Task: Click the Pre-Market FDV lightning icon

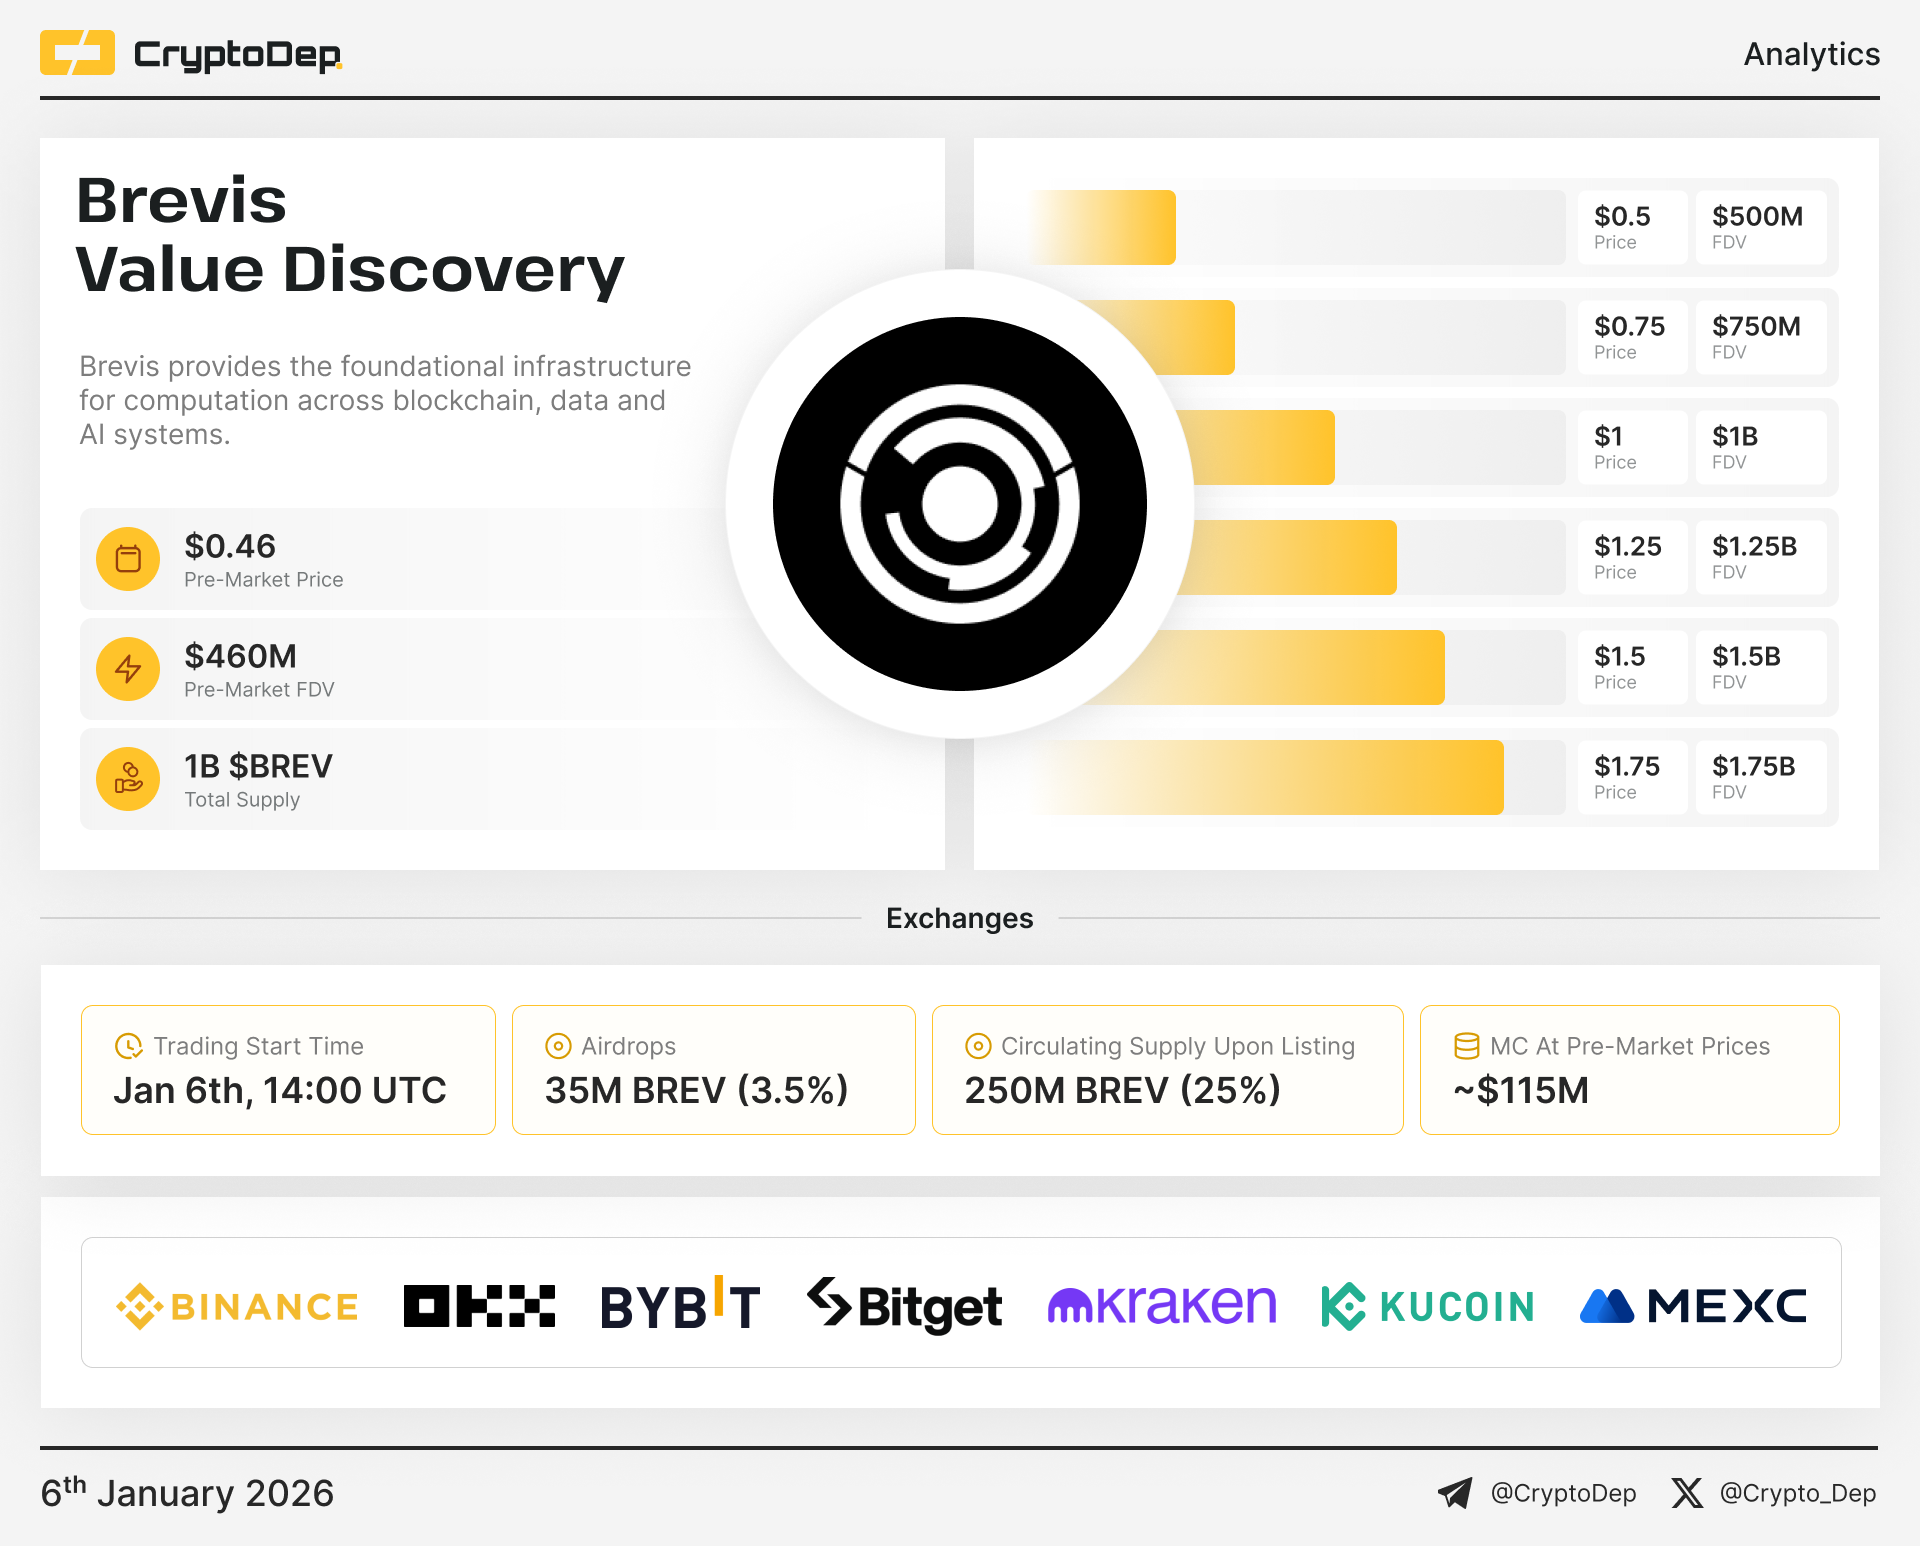Action: pos(128,669)
